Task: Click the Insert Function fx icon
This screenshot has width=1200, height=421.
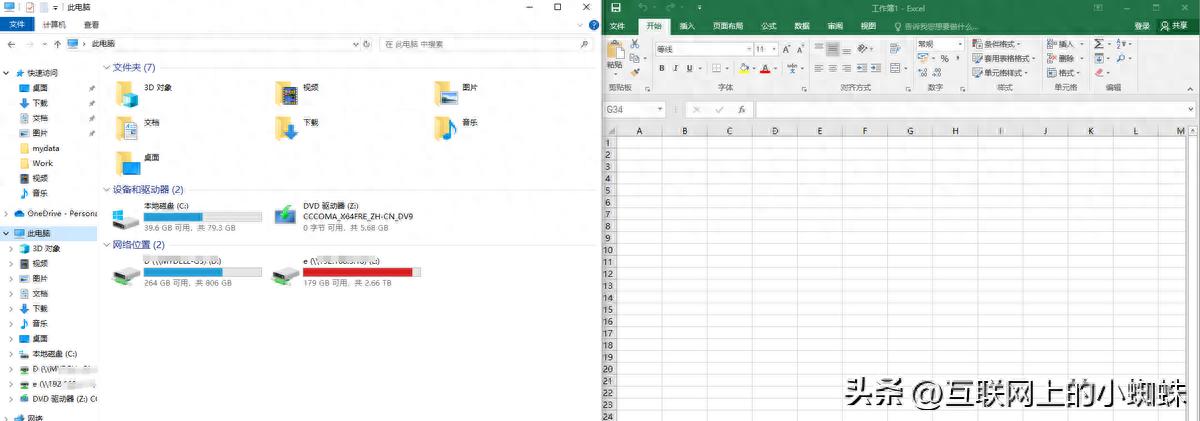Action: click(x=741, y=109)
